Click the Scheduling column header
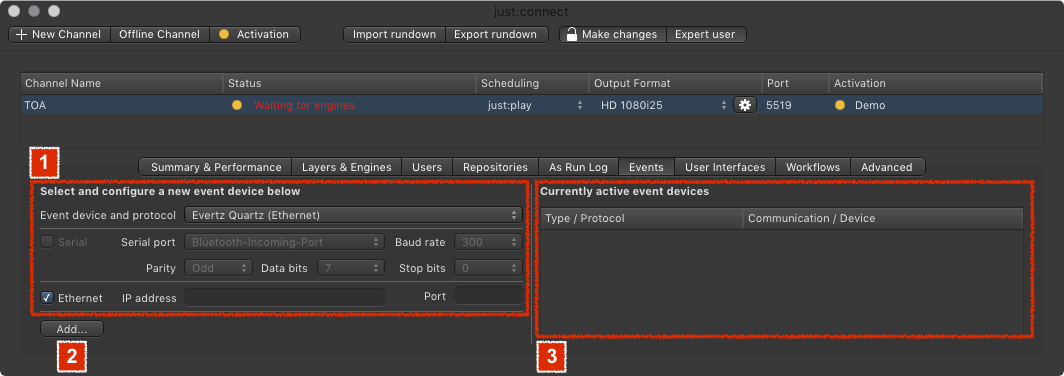Viewport: 1064px width, 376px height. tap(532, 83)
